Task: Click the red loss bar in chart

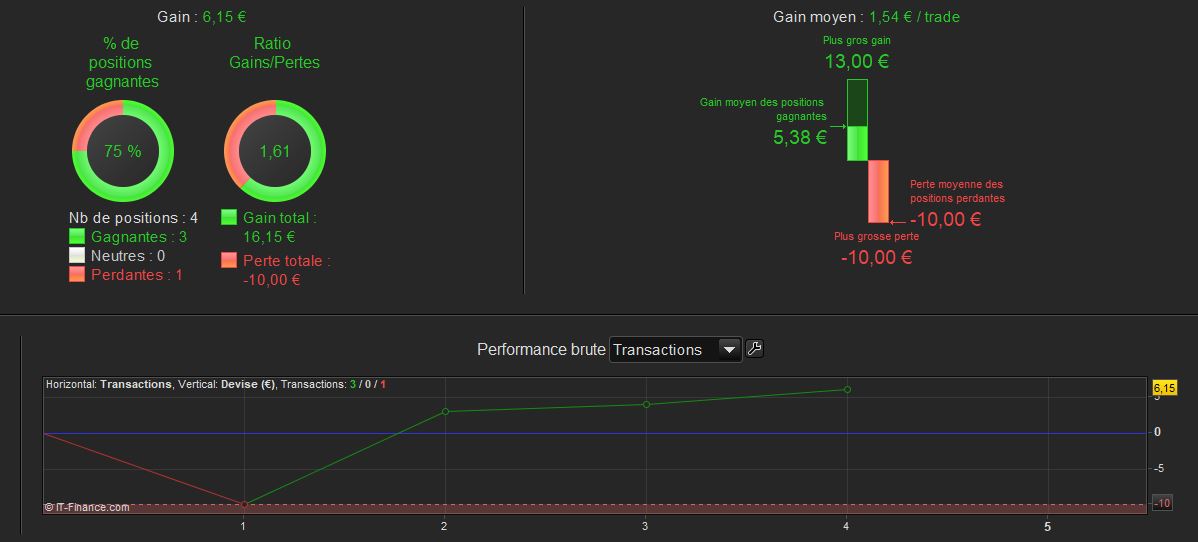Action: coord(879,191)
